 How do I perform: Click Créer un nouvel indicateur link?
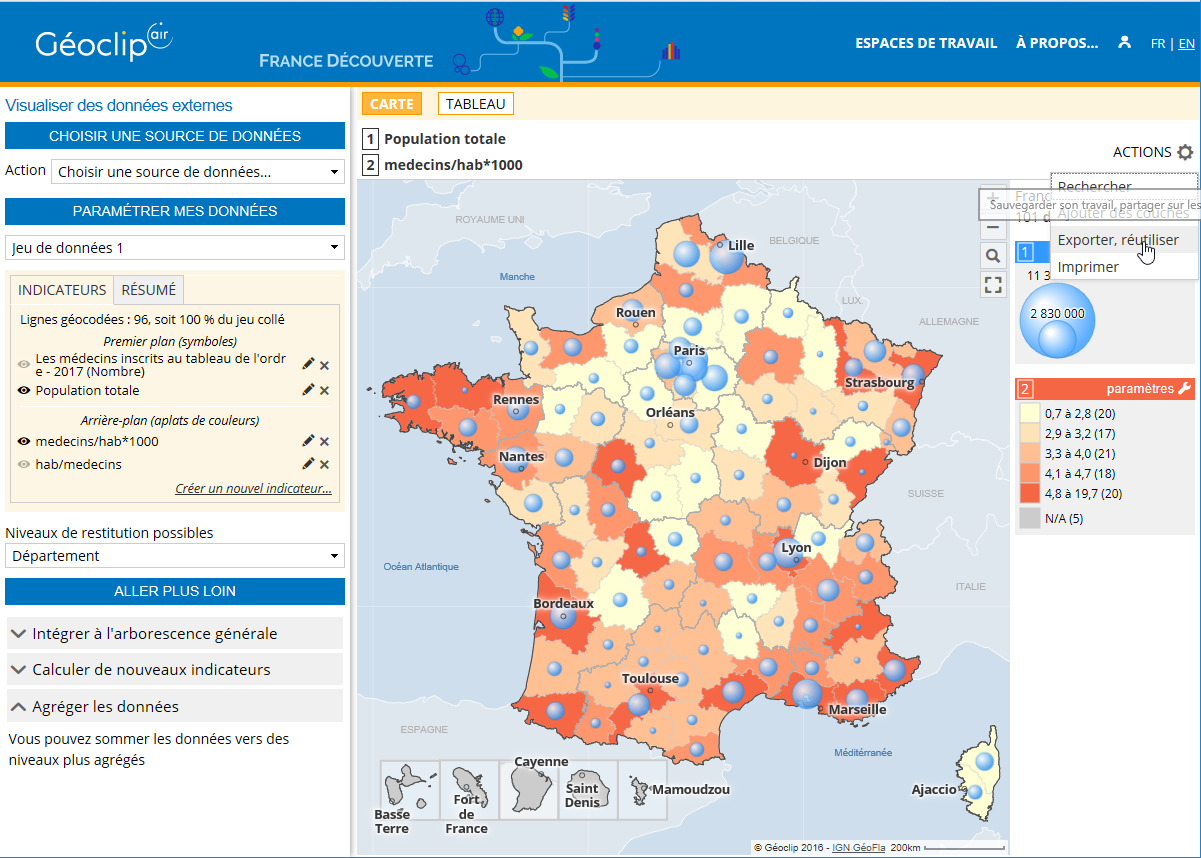[x=253, y=489]
